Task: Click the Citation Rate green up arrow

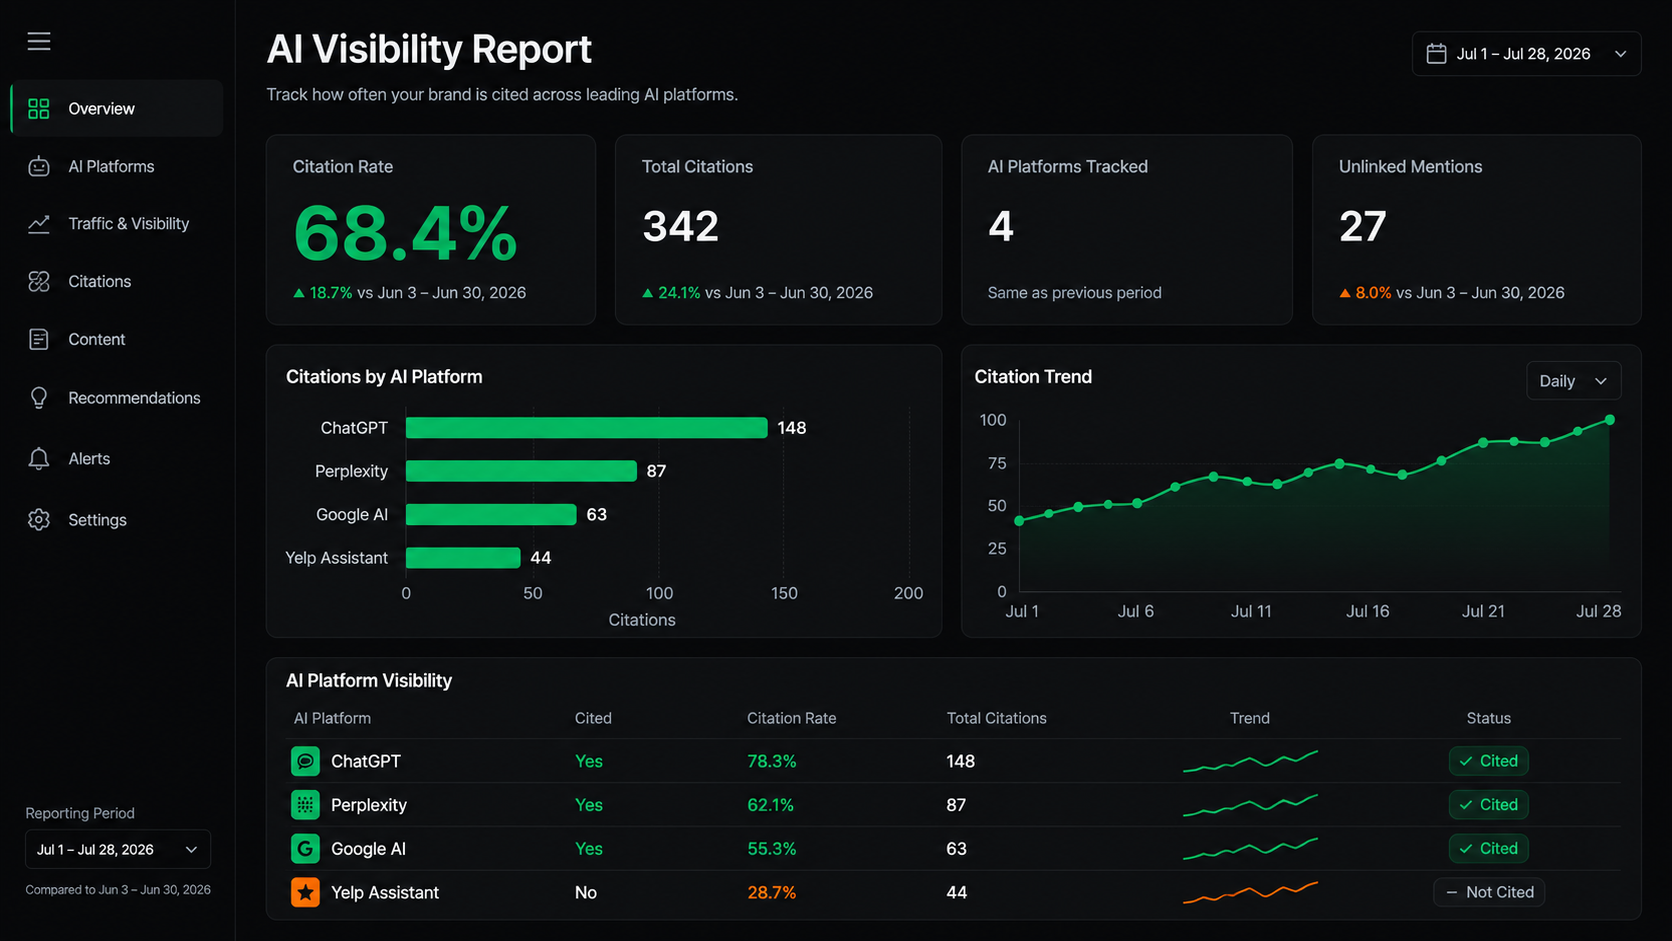Action: click(x=298, y=293)
